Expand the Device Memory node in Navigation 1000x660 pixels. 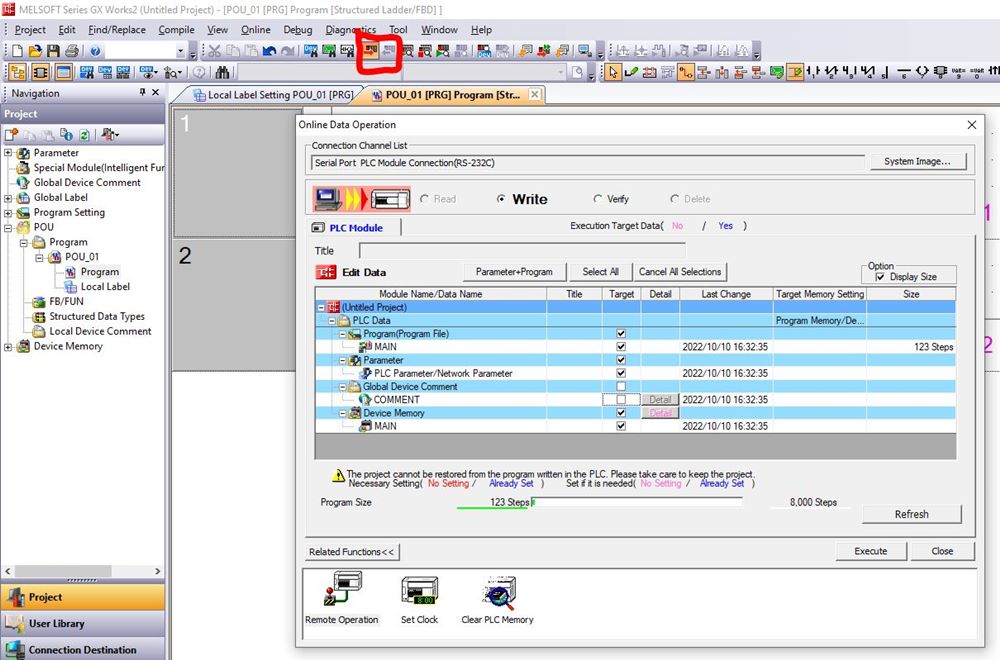click(8, 347)
